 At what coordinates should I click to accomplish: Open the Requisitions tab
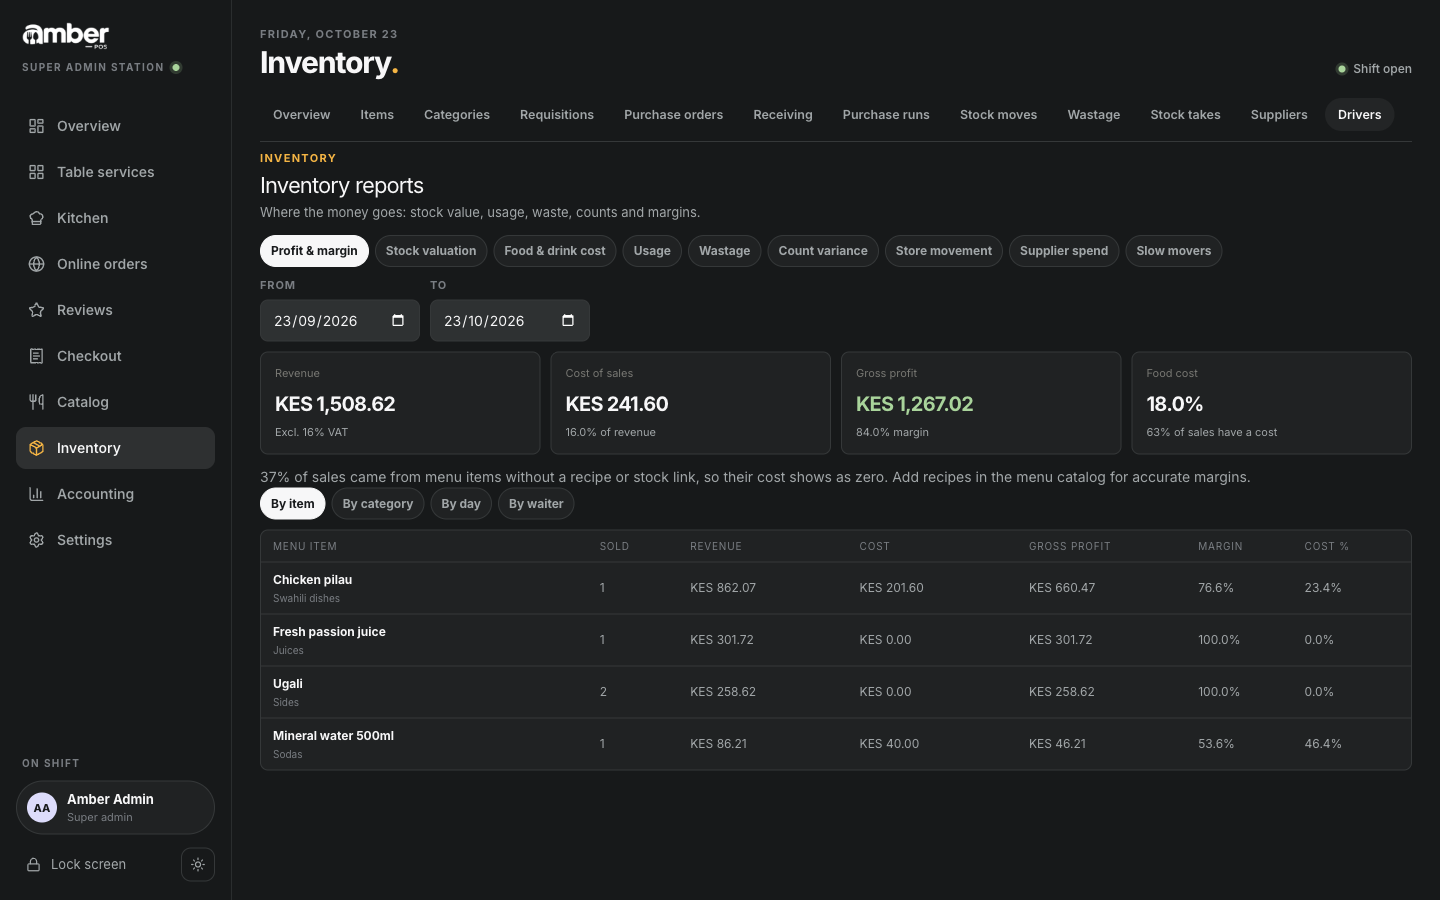(557, 115)
